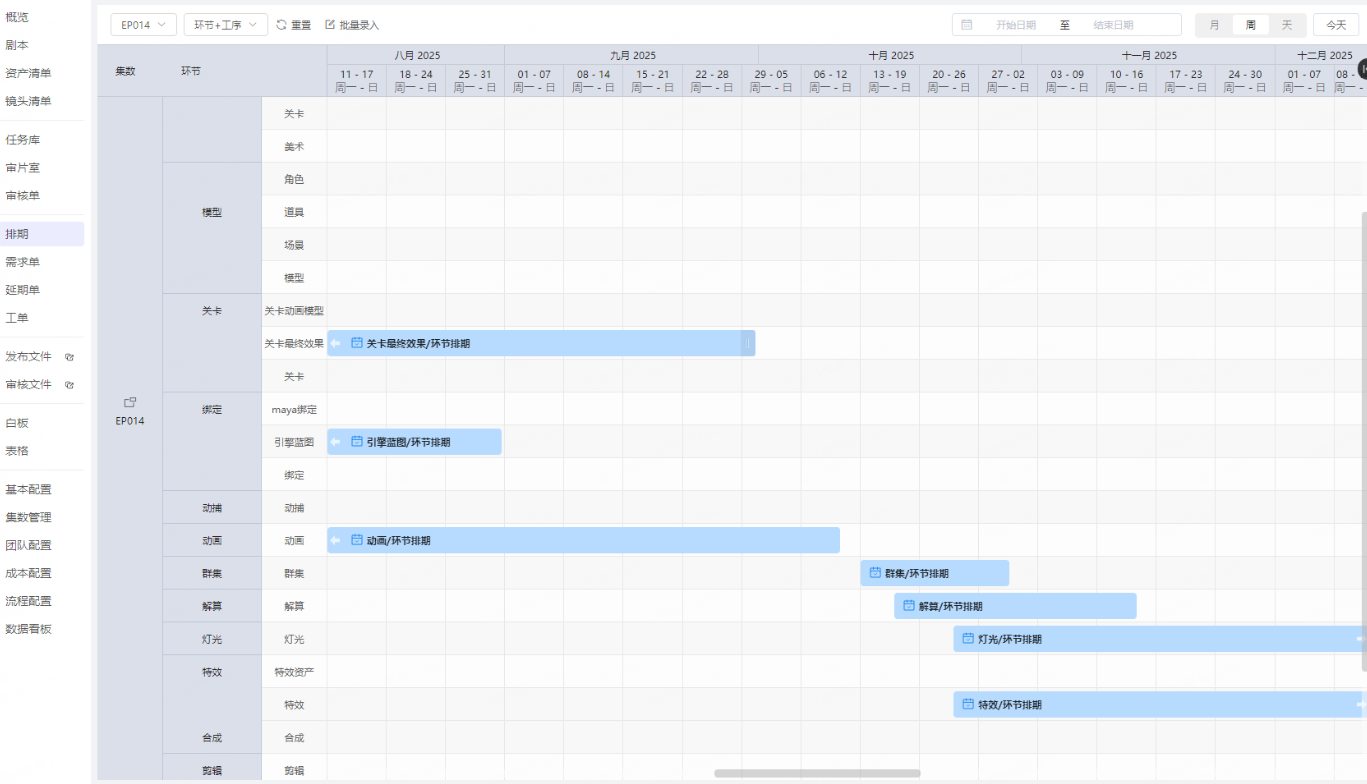Screen dimensions: 1367x784
Task: Click the EP014 episode icon in grid
Action: 129,402
